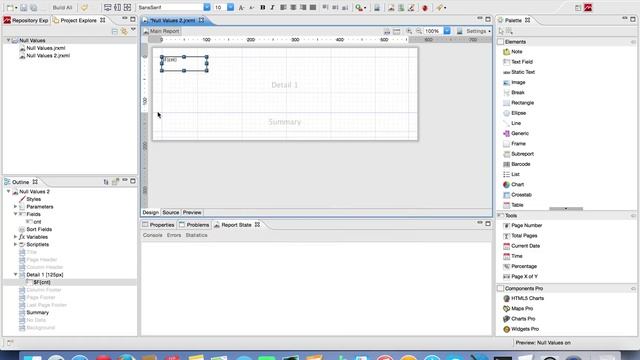Screen dimensions: 640x360
Task: Select the Note element in Palette
Action: pos(513,52)
